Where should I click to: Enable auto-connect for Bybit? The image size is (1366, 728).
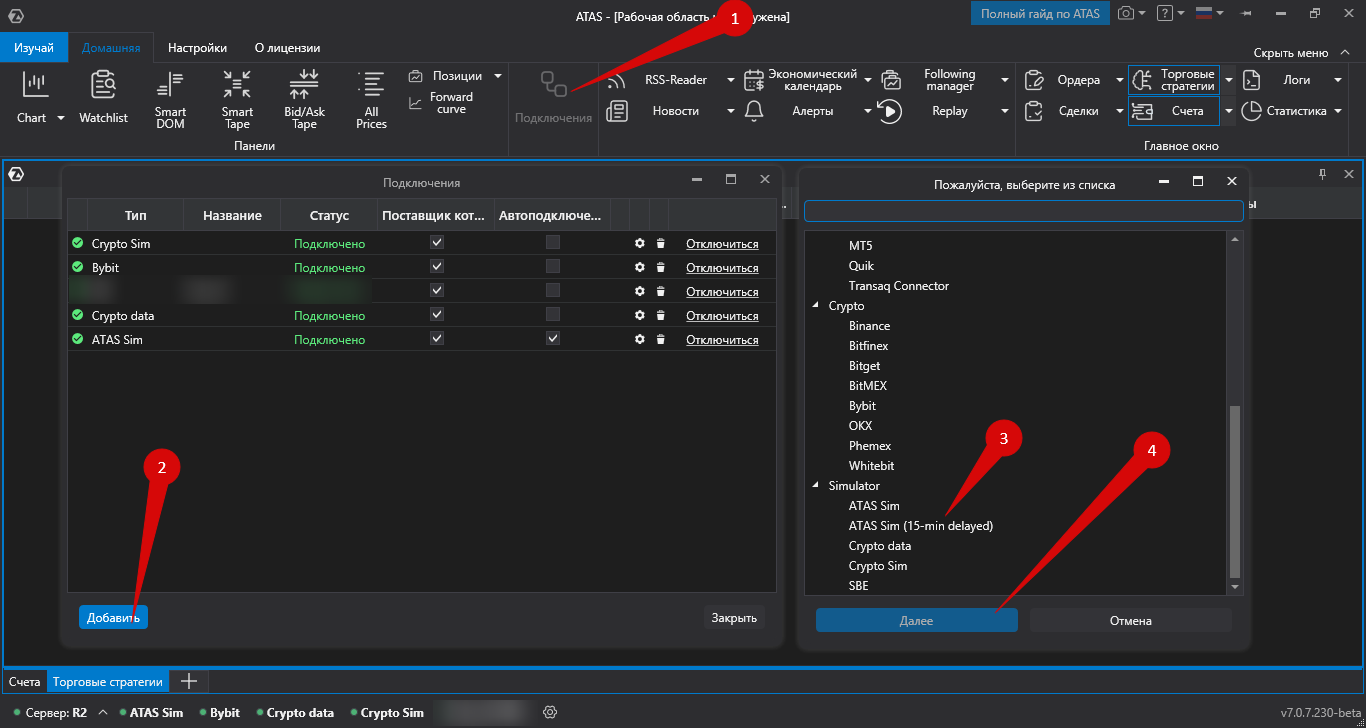(553, 266)
